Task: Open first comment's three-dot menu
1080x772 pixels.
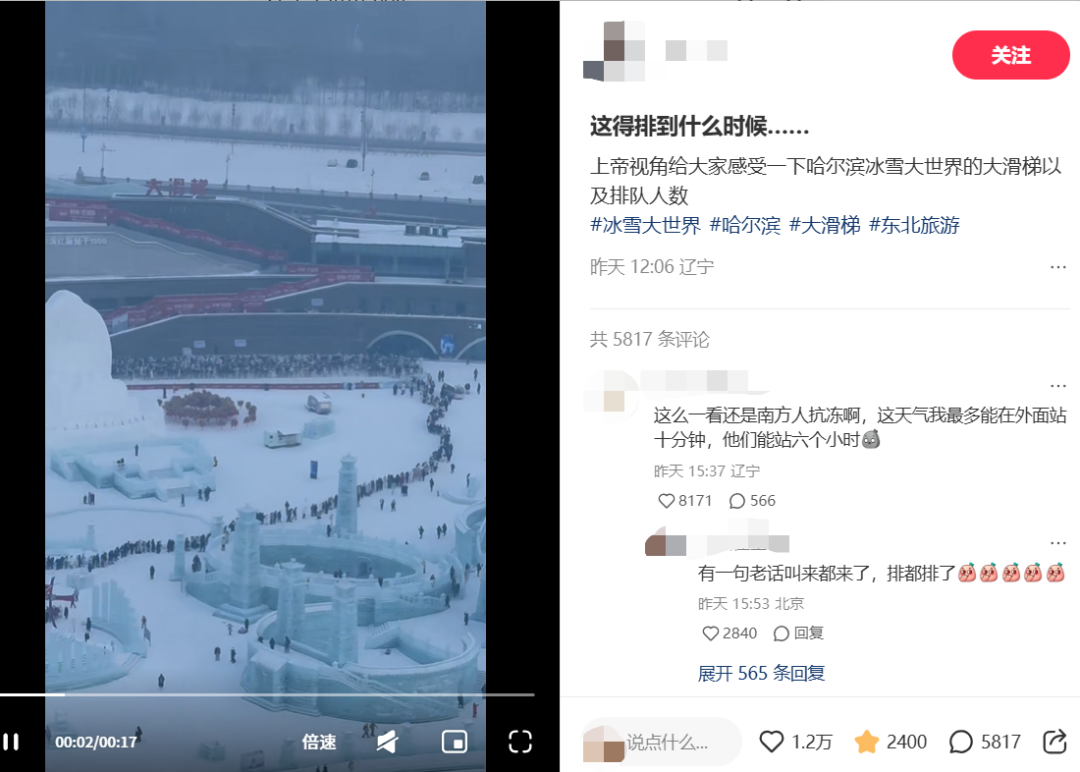Action: point(1058,386)
